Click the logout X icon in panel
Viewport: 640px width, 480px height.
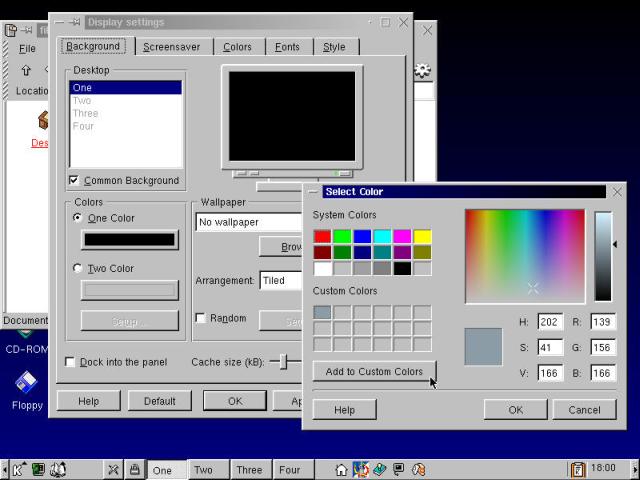click(x=113, y=469)
